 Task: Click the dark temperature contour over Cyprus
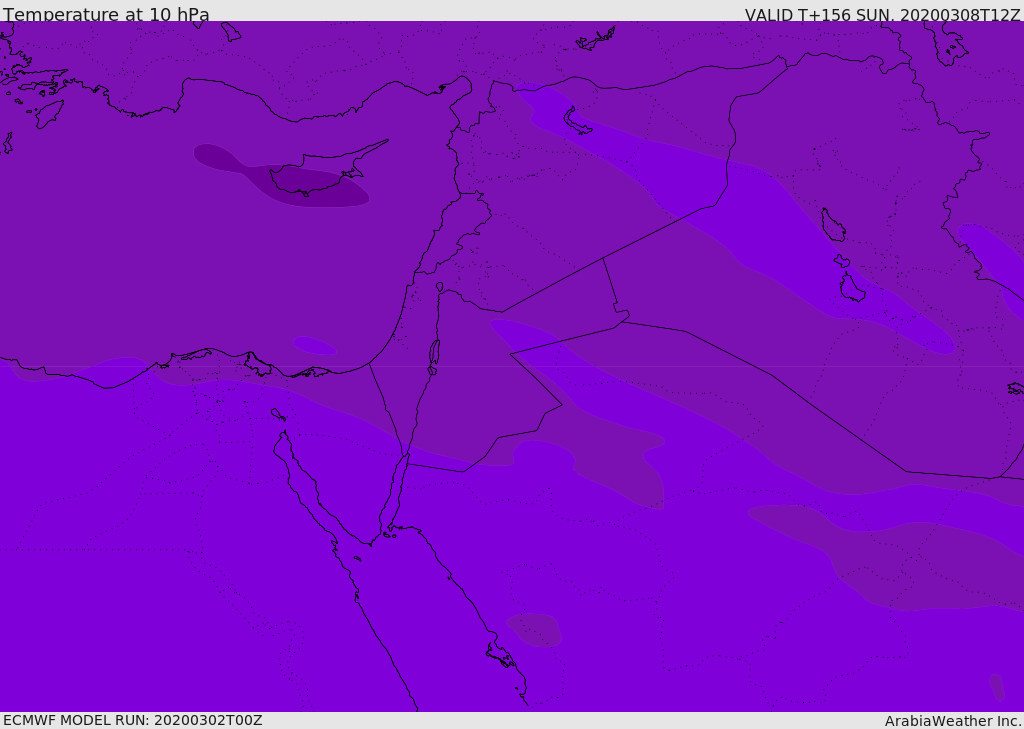[x=281, y=176]
